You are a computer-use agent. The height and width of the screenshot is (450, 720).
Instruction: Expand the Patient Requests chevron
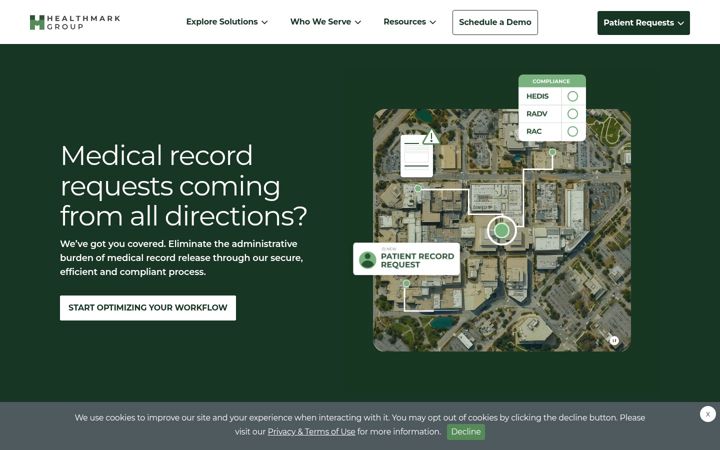[x=681, y=23]
